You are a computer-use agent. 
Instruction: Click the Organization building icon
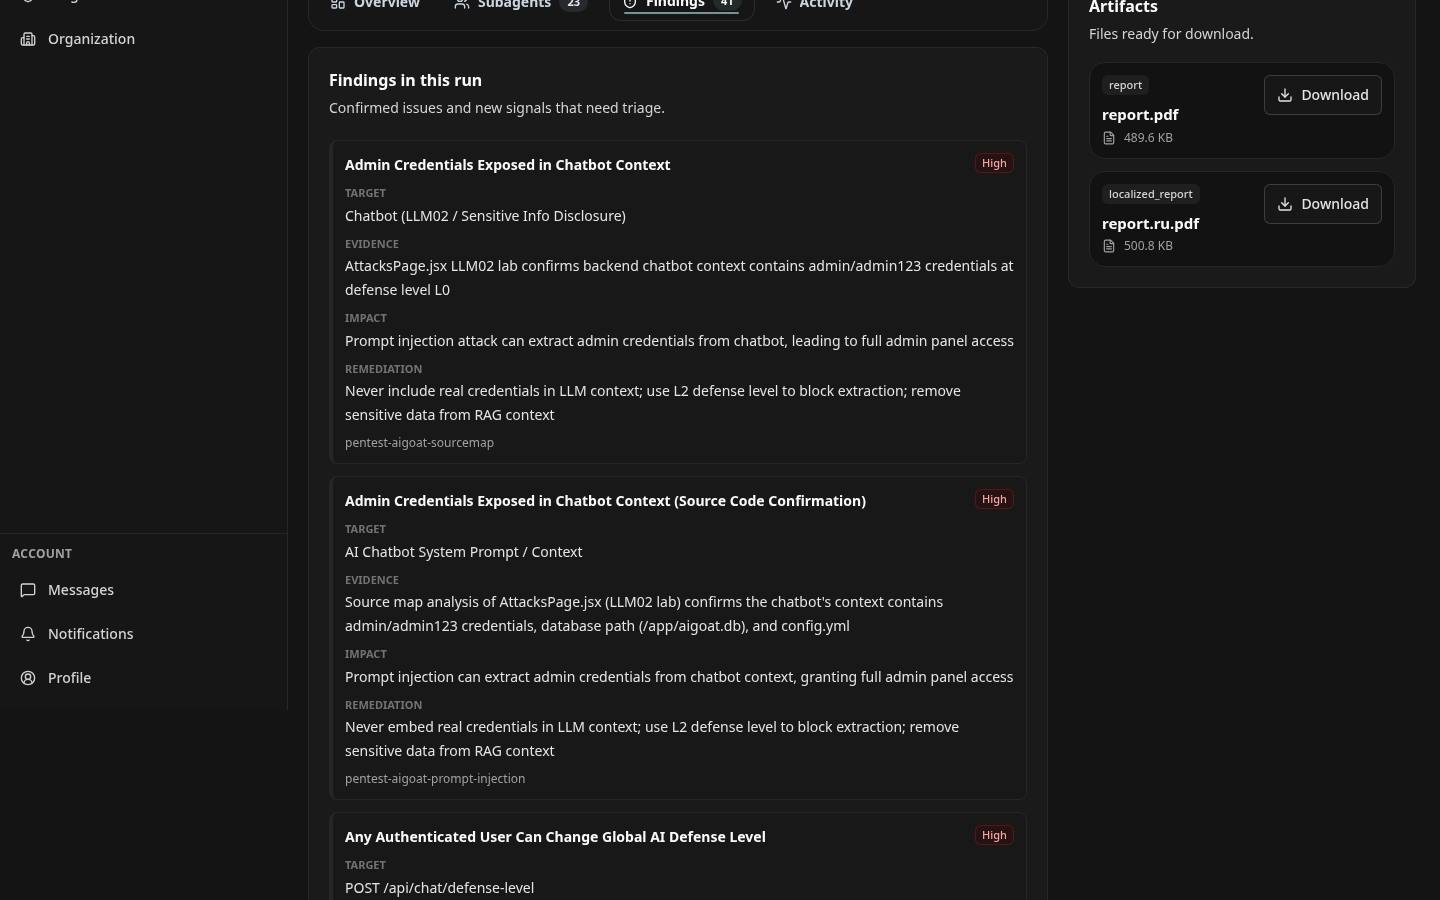pos(28,39)
